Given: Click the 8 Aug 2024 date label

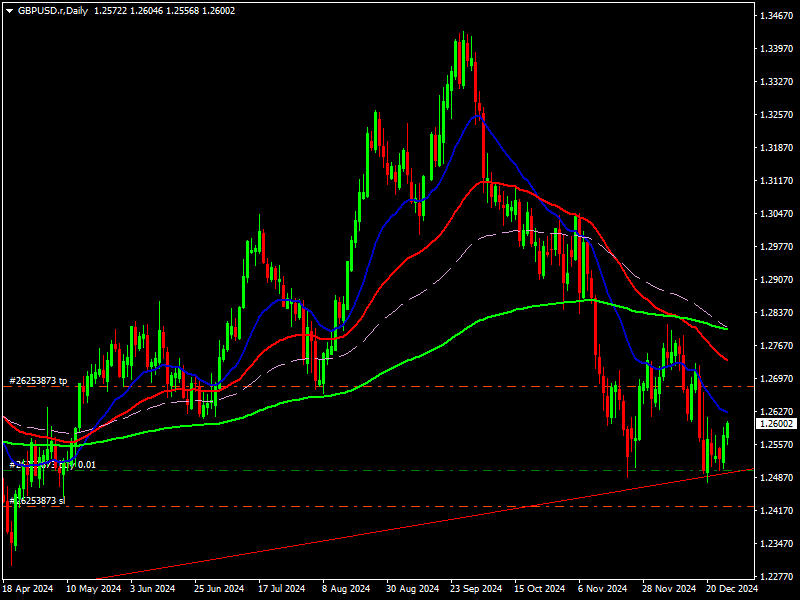Looking at the screenshot, I should (x=348, y=589).
